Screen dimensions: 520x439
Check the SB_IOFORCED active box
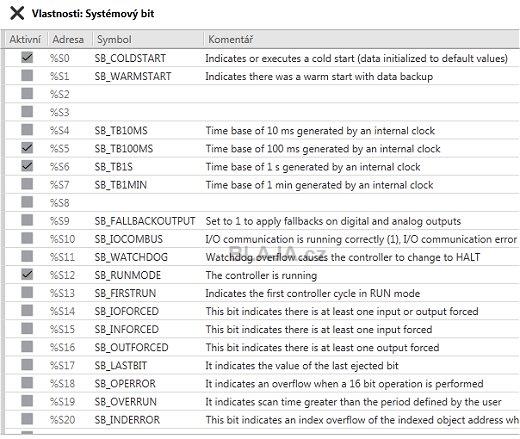27,310
